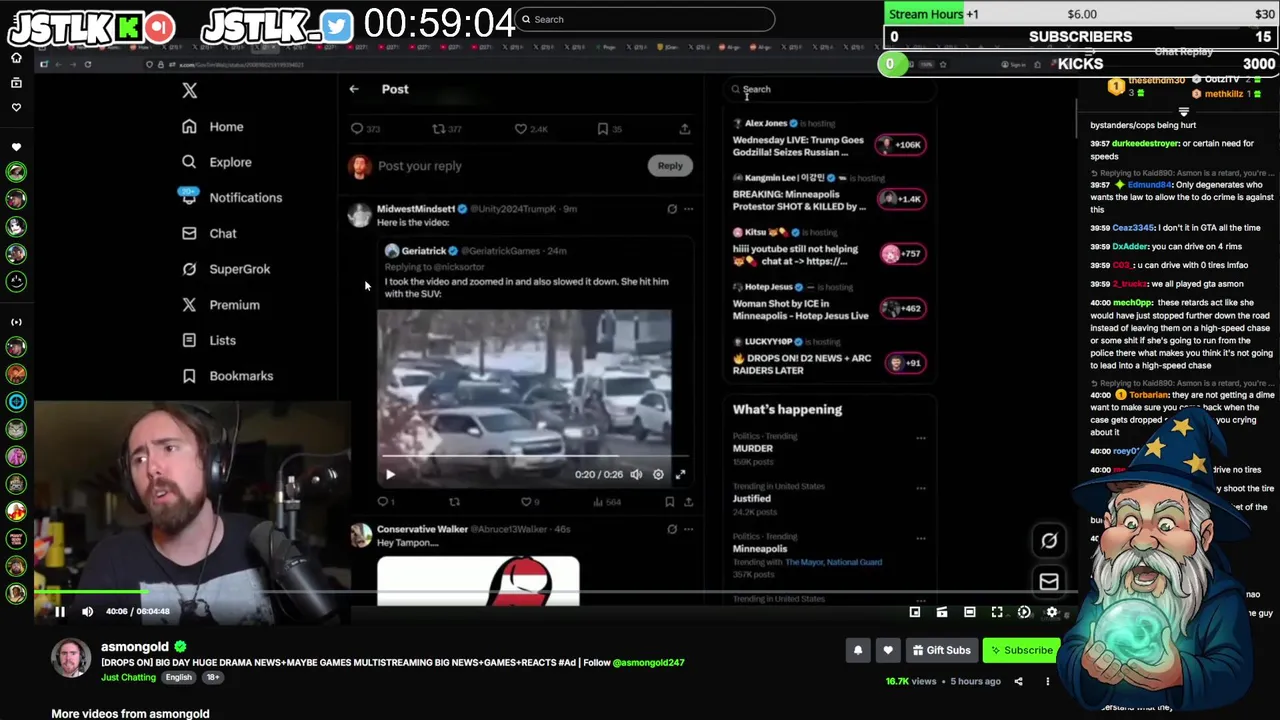Pause the Kick video player
Screen dimensions: 1280x720
[60, 611]
